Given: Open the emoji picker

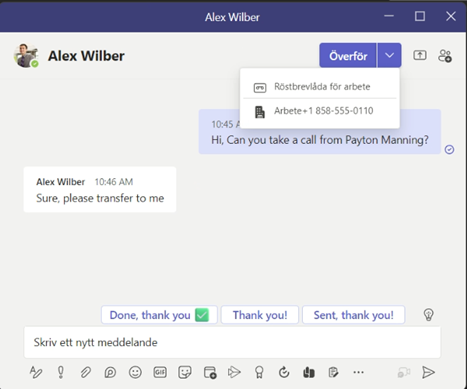Looking at the screenshot, I should coord(135,372).
